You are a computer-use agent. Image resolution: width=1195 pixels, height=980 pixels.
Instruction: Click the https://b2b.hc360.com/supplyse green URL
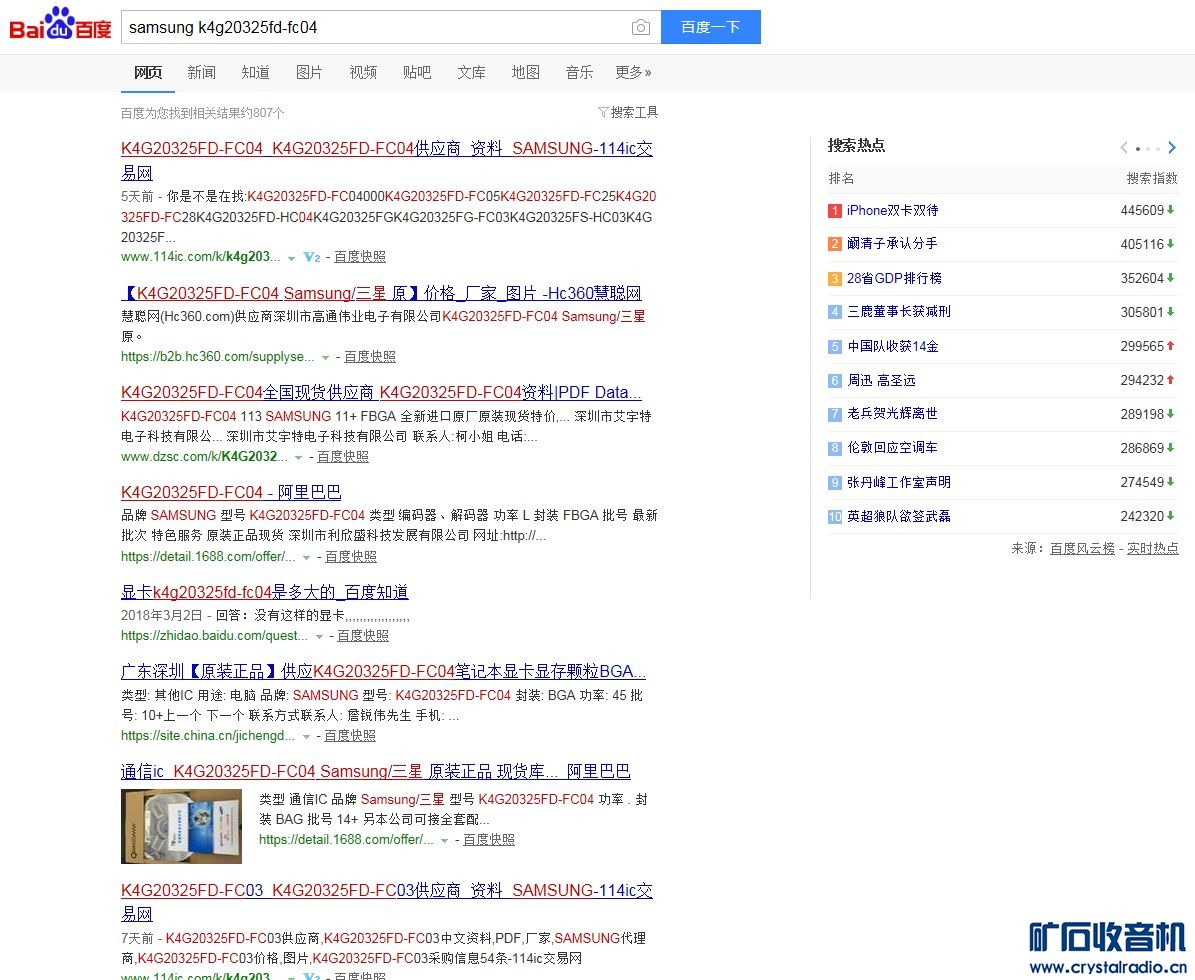click(x=217, y=357)
